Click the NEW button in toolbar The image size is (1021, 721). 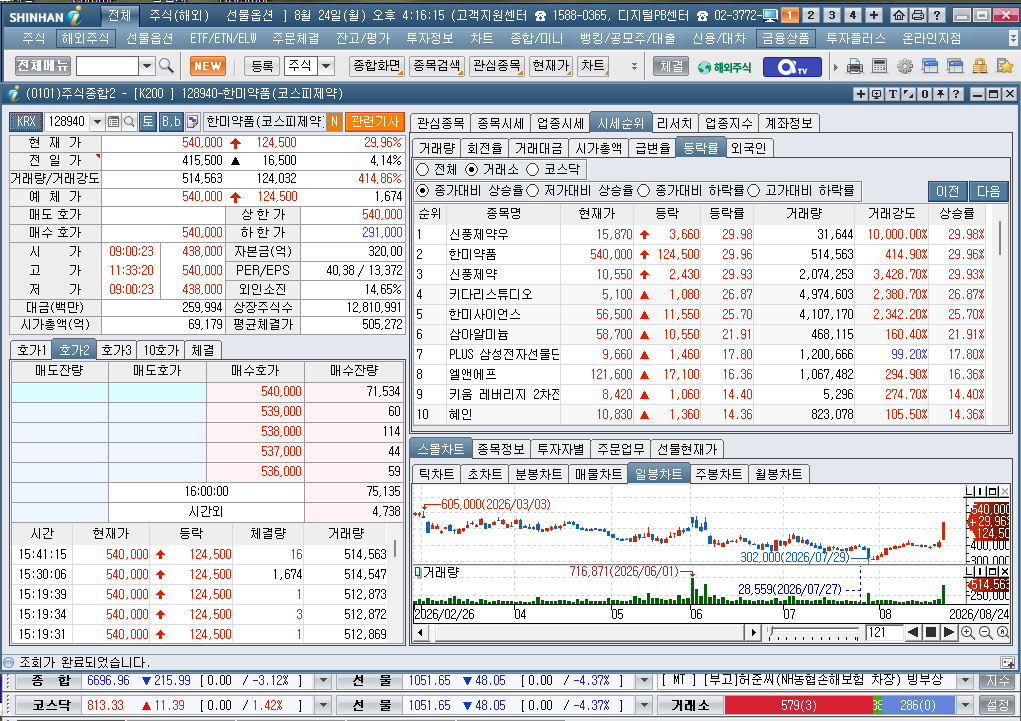tap(208, 66)
